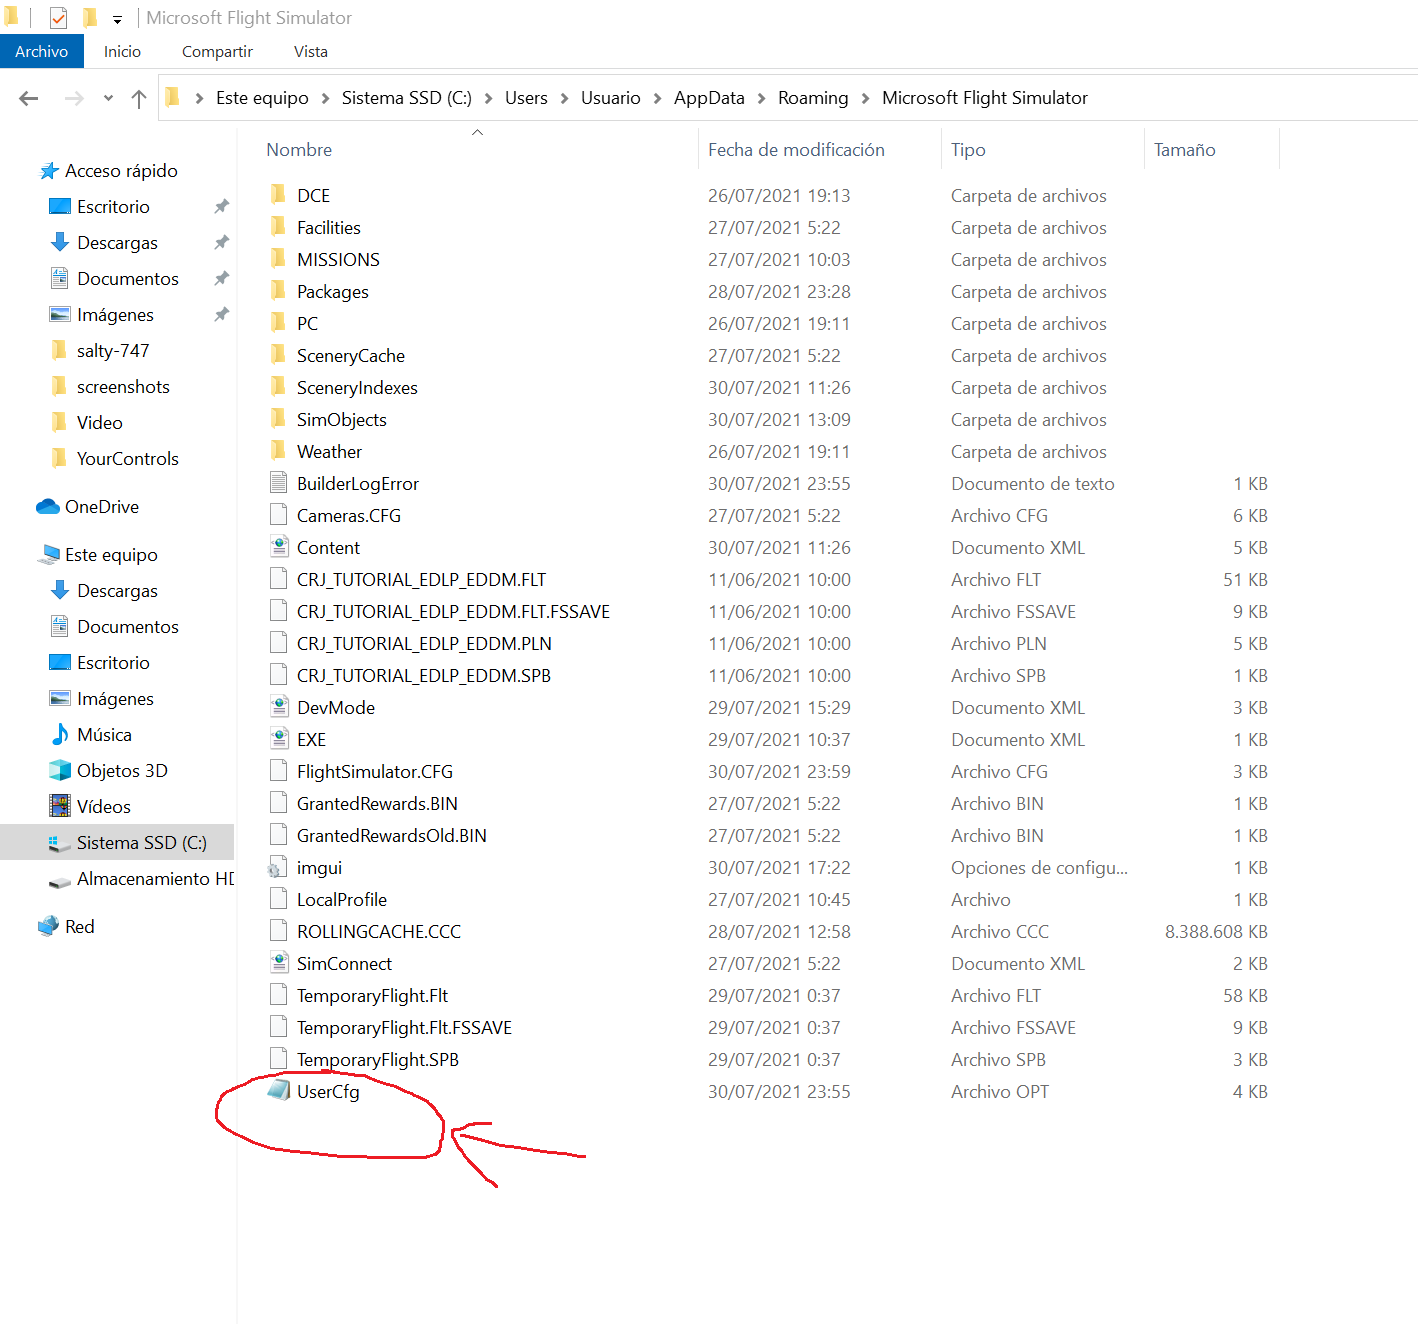The height and width of the screenshot is (1324, 1418).
Task: Click the UserCfg OPT file icon
Action: 279,1091
